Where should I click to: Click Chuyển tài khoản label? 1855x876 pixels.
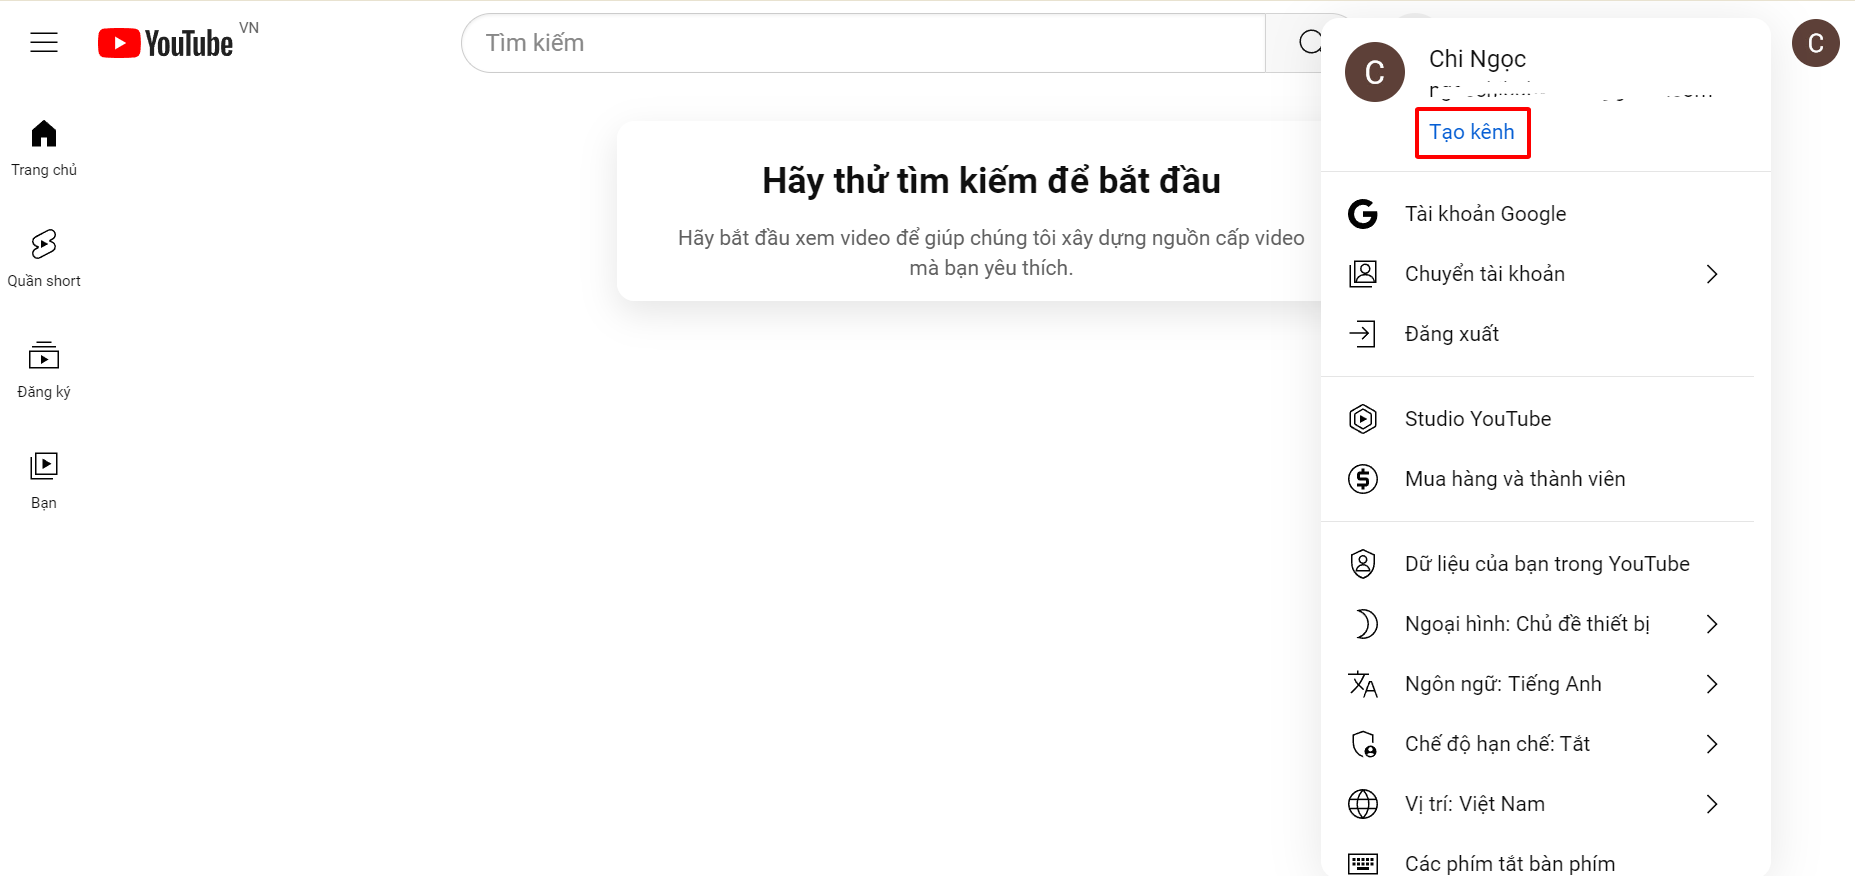(x=1485, y=274)
